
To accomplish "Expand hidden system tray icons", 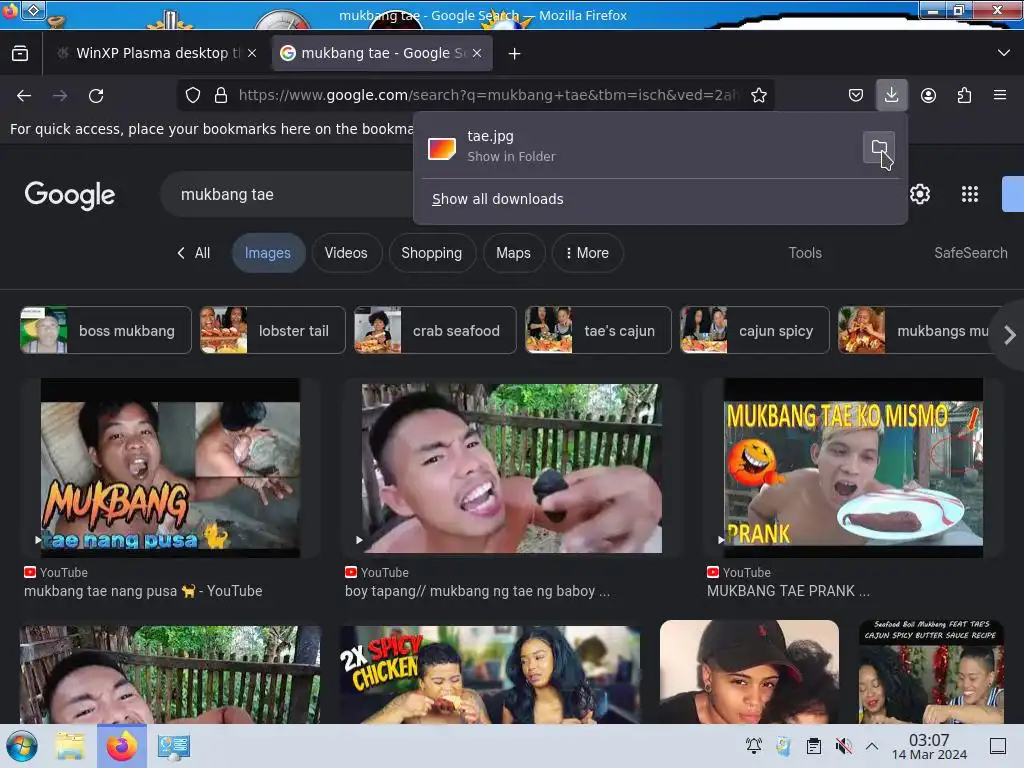I will click(x=872, y=745).
